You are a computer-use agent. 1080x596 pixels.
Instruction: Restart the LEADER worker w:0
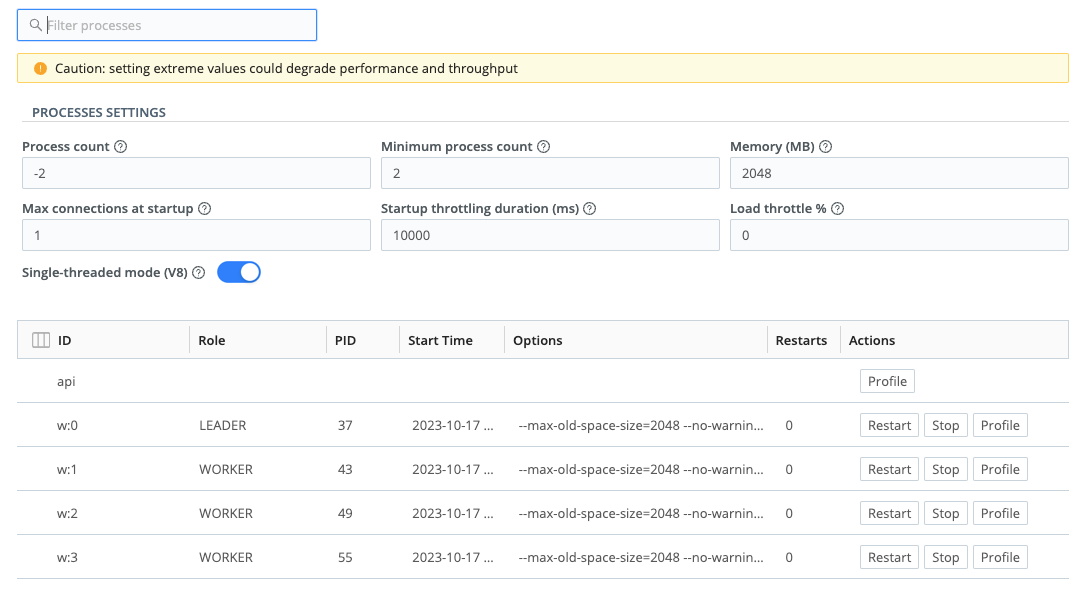pos(889,425)
